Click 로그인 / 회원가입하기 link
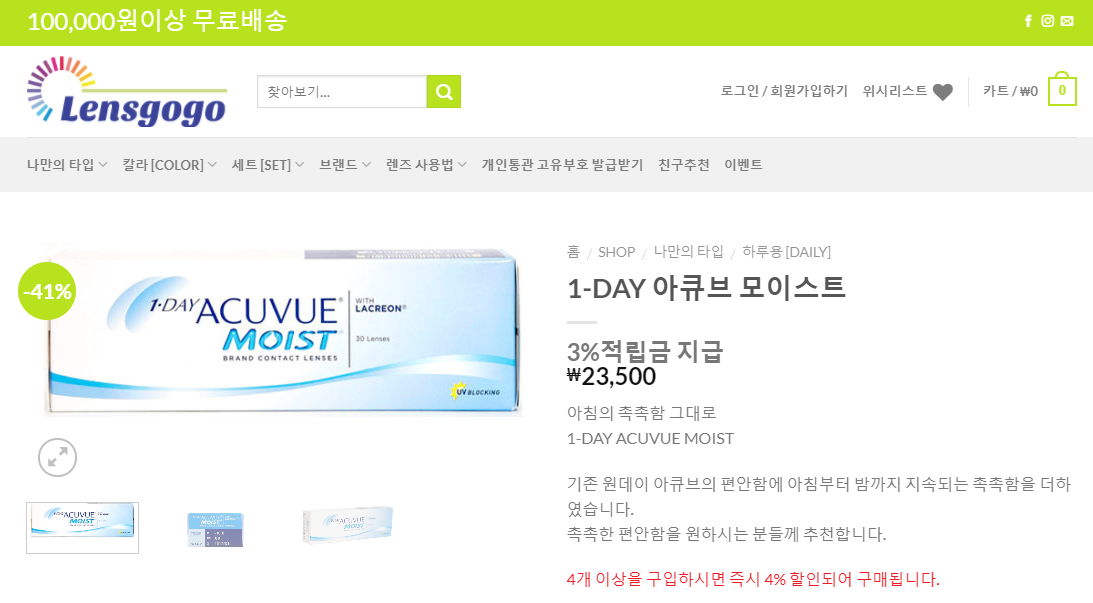Screen dimensions: 1093x603 pos(784,91)
